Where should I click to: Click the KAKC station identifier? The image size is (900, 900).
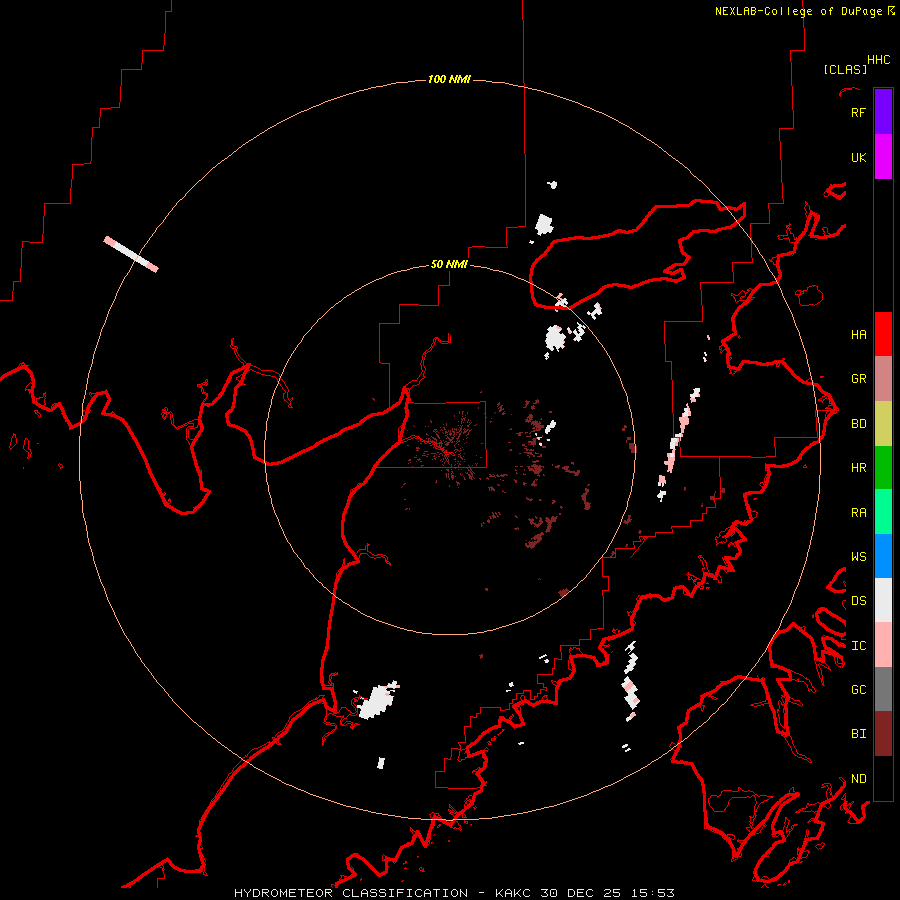pos(513,893)
